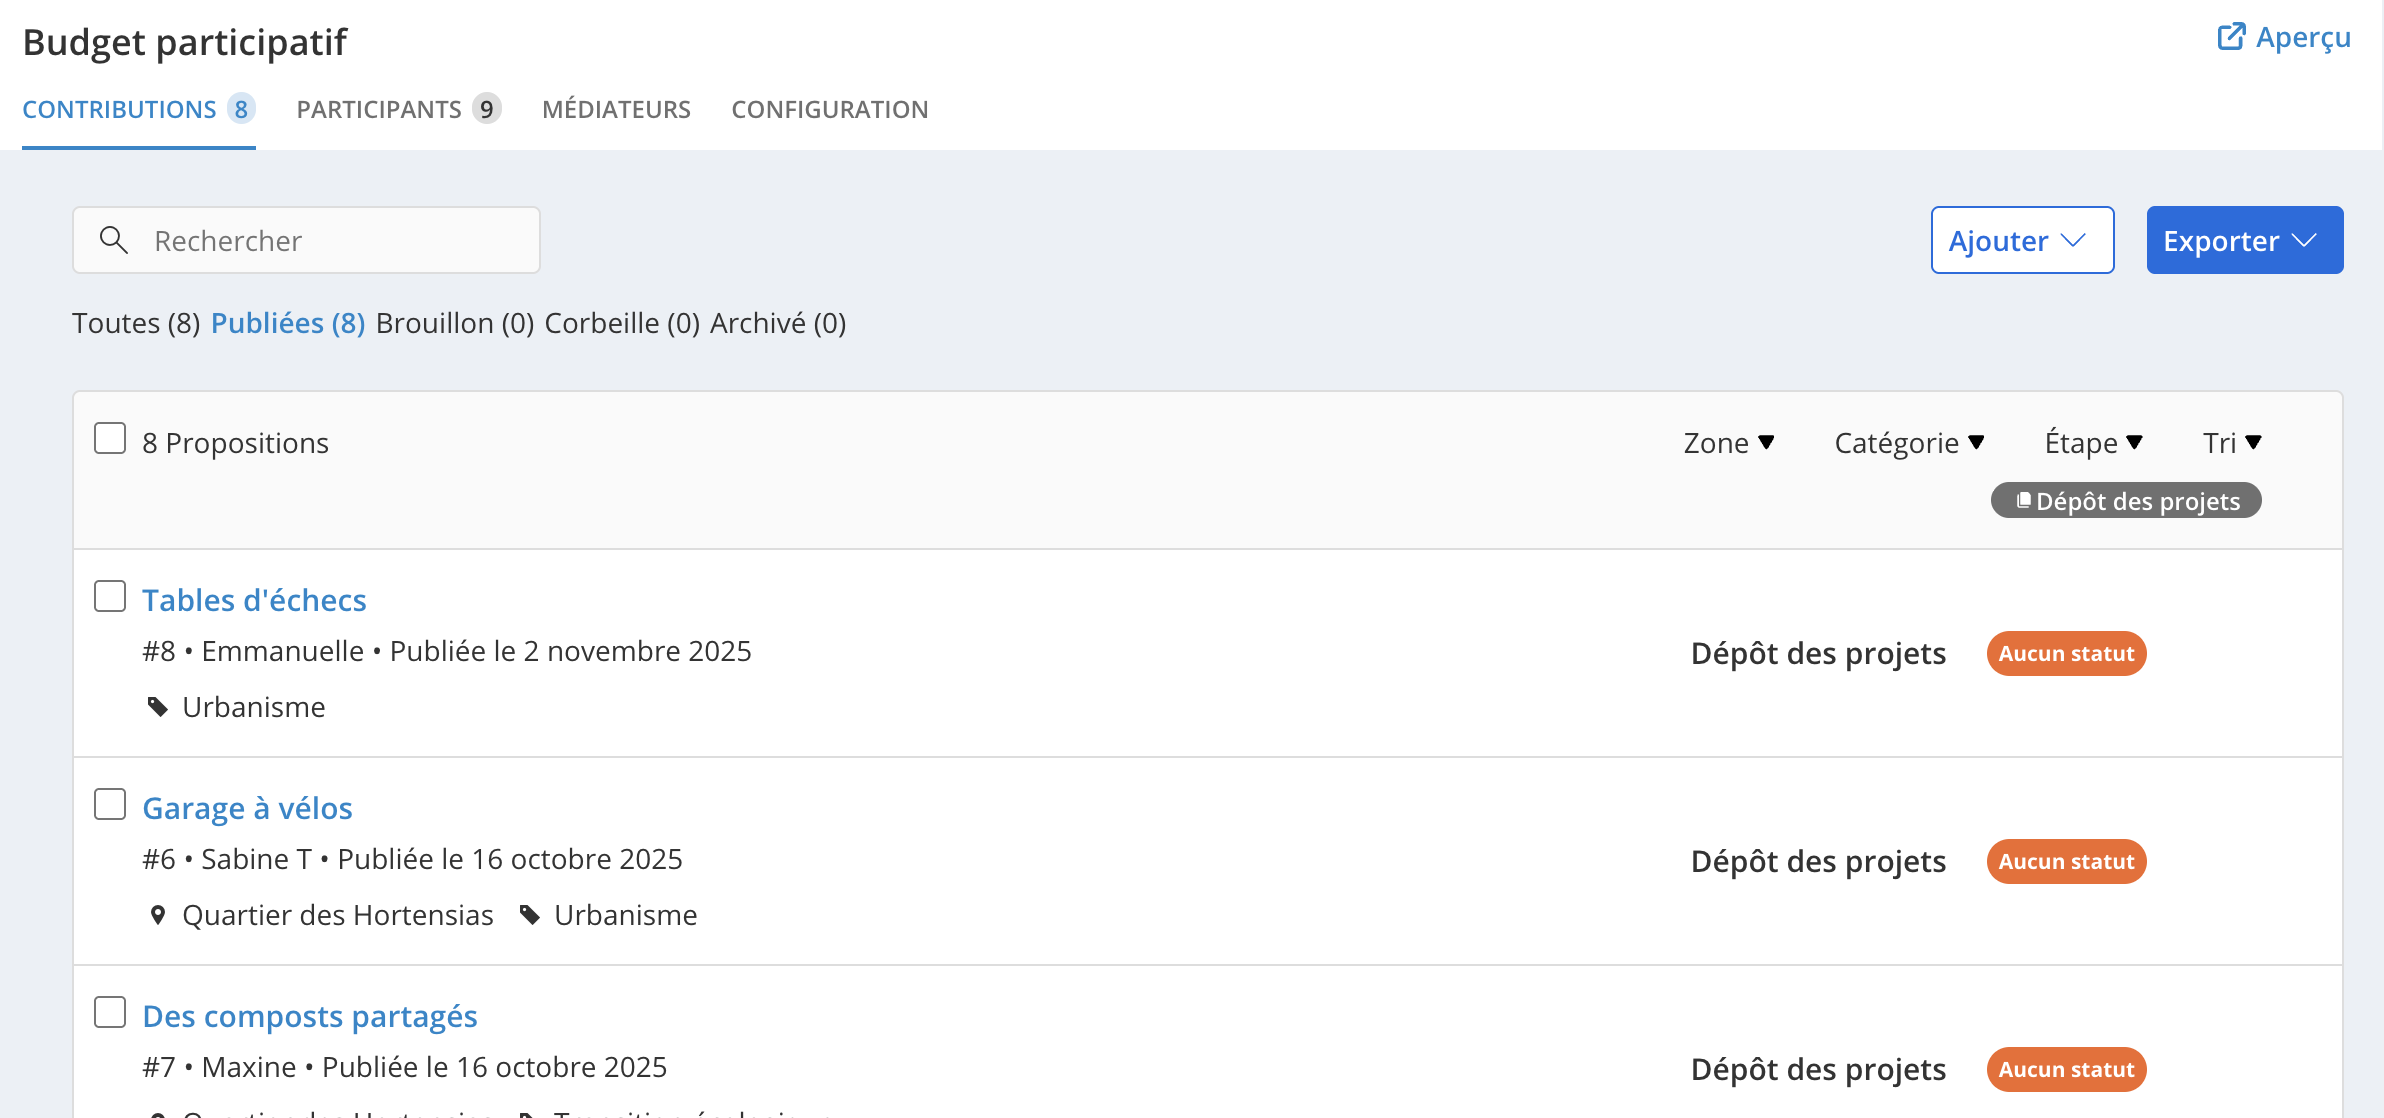
Task: Check the select-all 8 Propositions checkbox
Action: click(110, 439)
